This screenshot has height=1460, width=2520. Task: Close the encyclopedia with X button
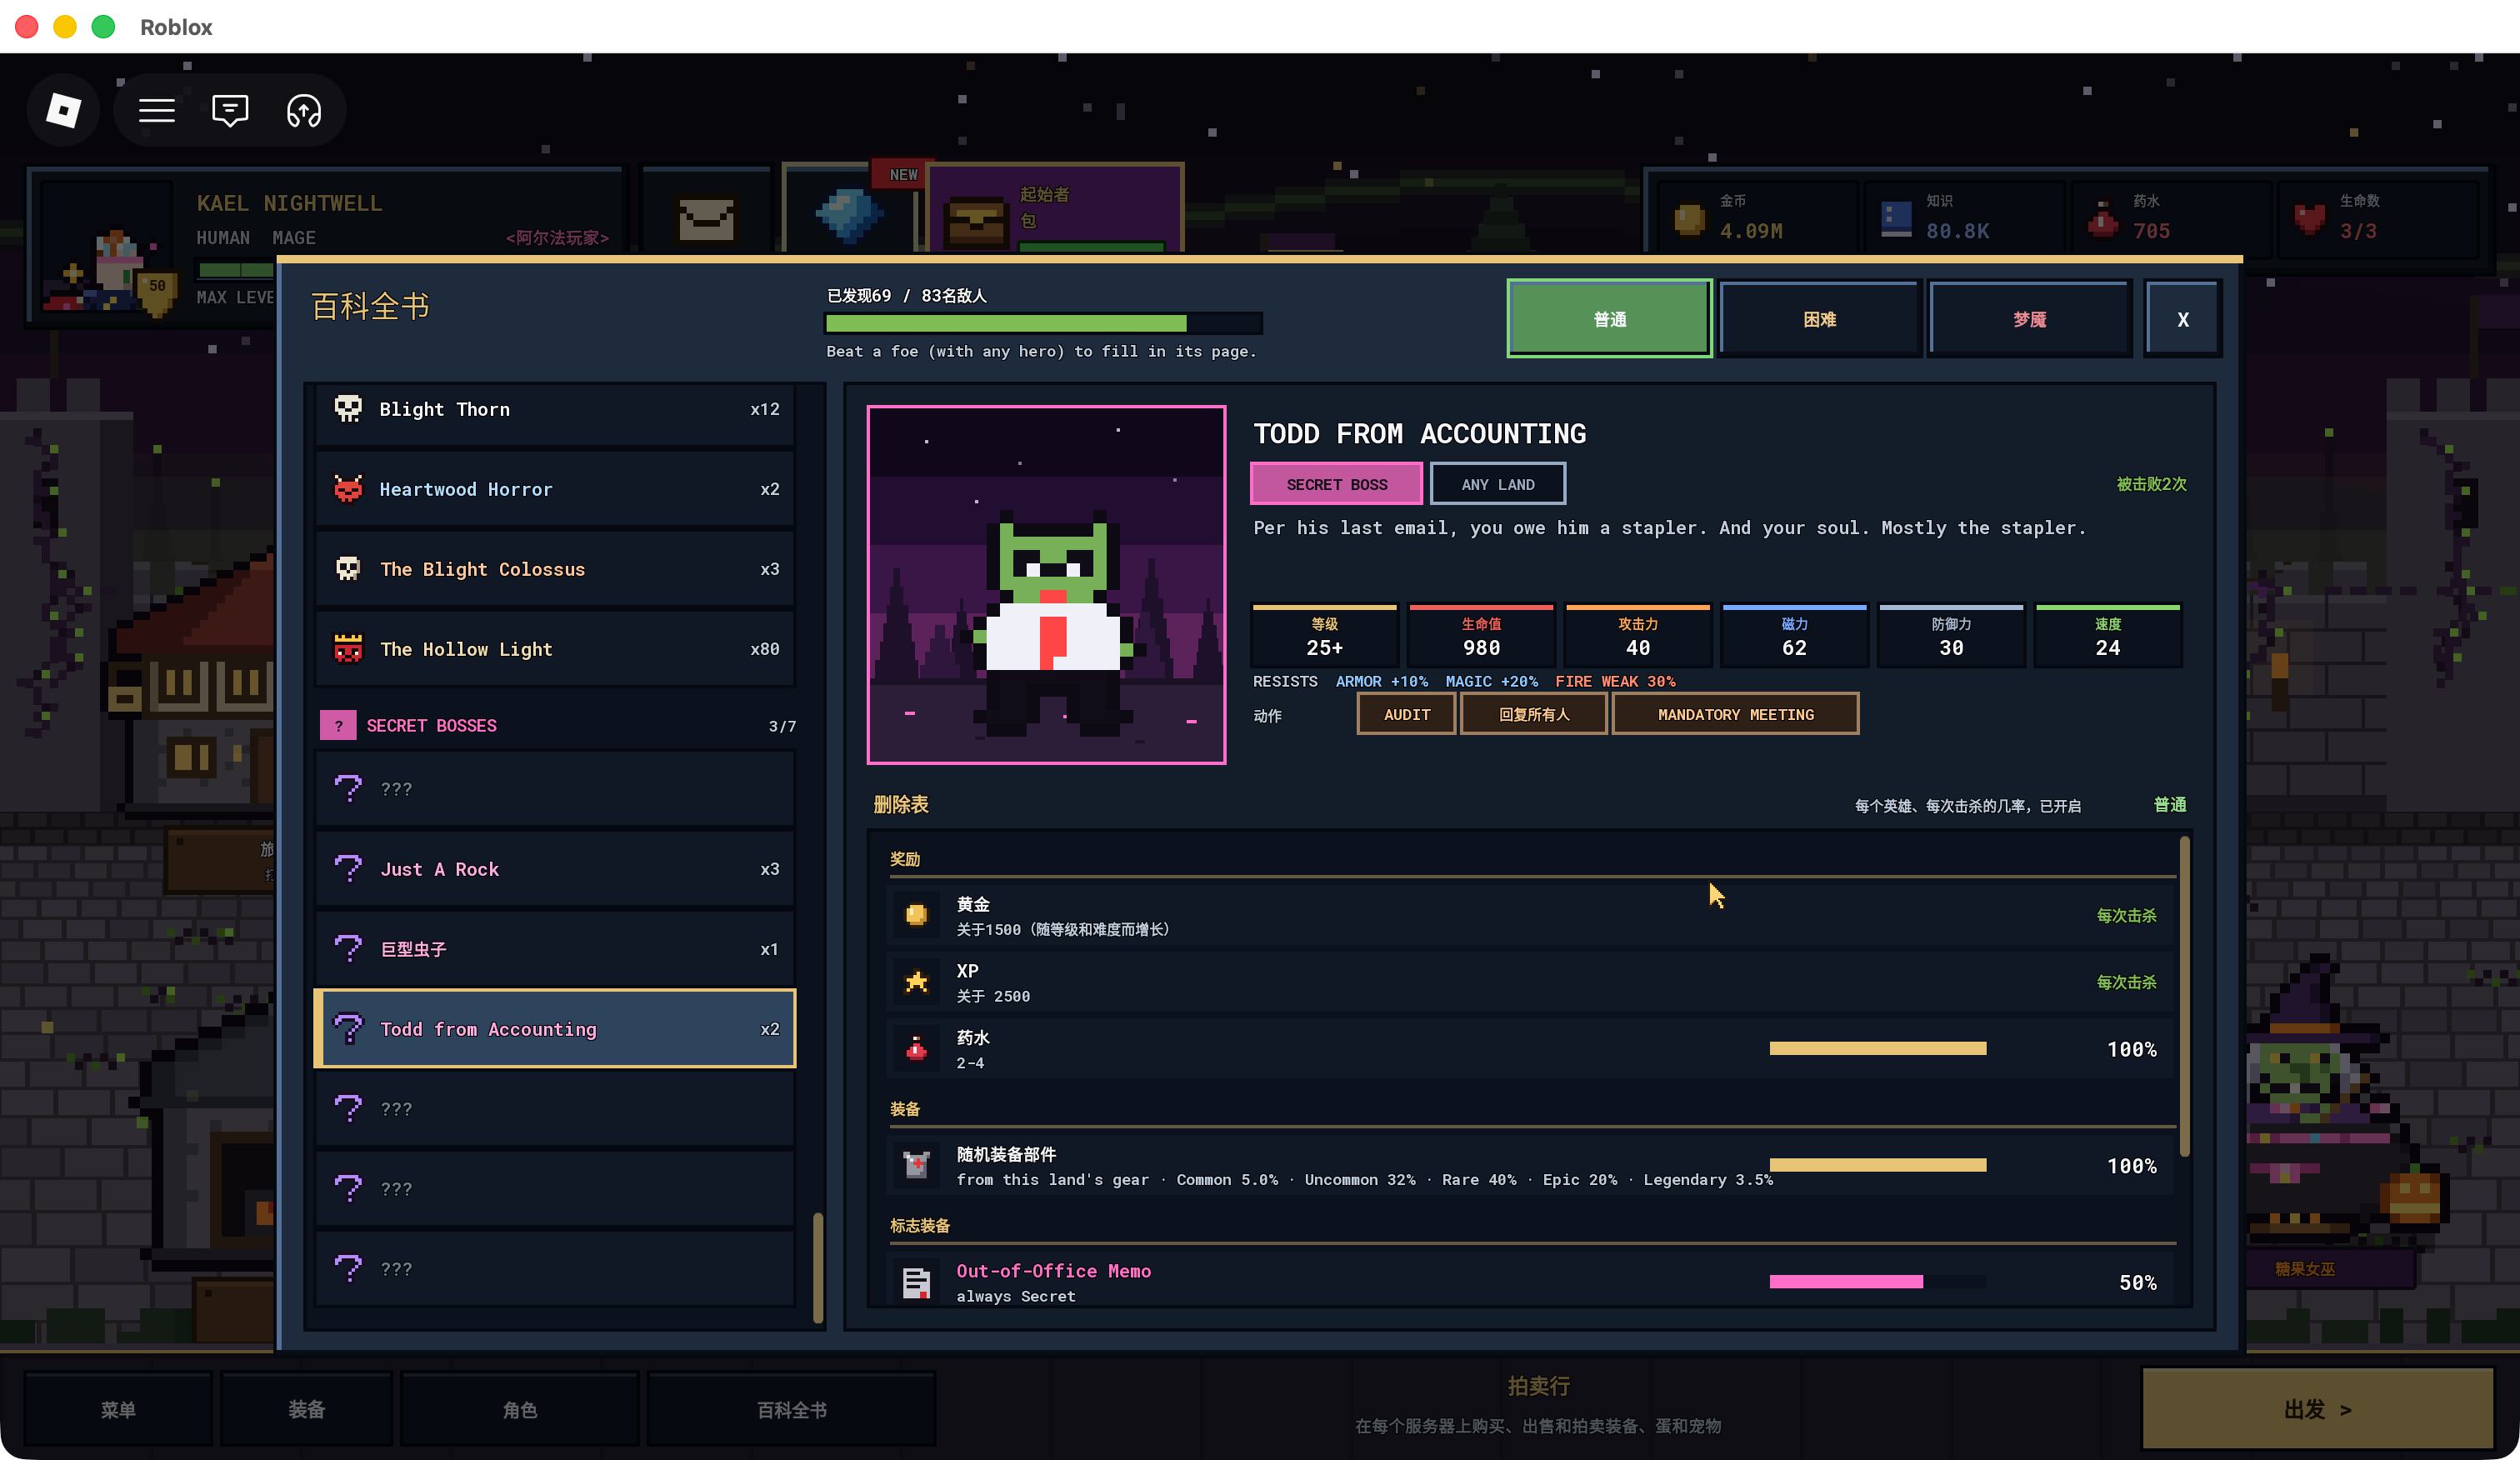(2183, 319)
